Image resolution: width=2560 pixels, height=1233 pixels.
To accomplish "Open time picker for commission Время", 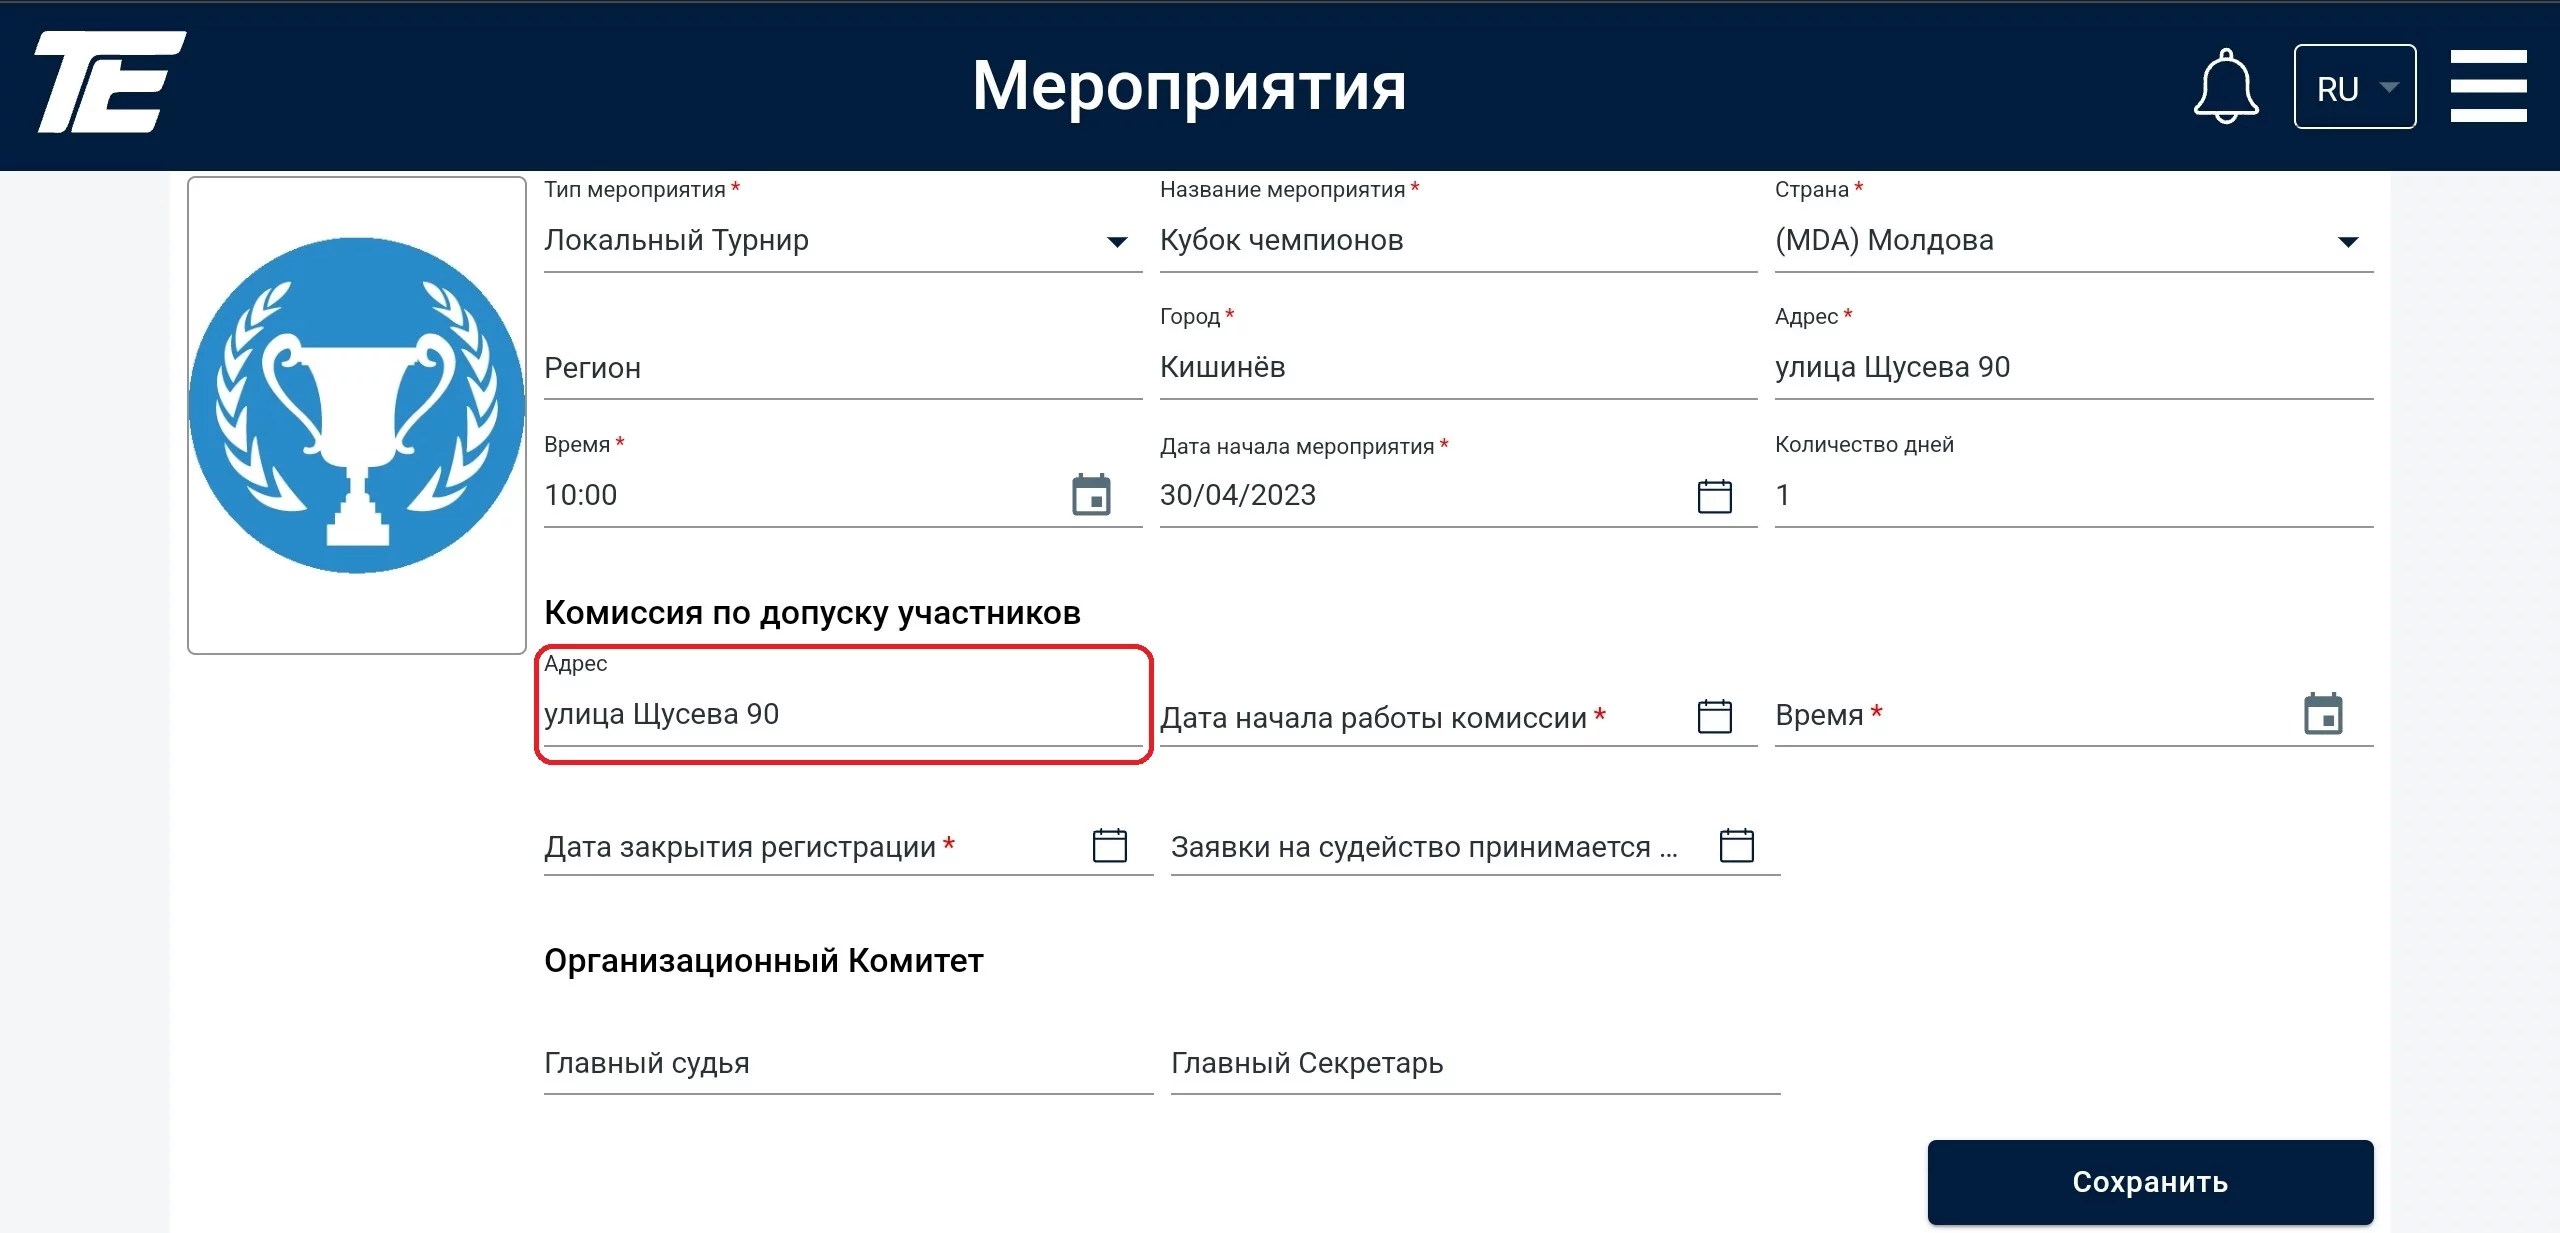I will pos(2323,714).
